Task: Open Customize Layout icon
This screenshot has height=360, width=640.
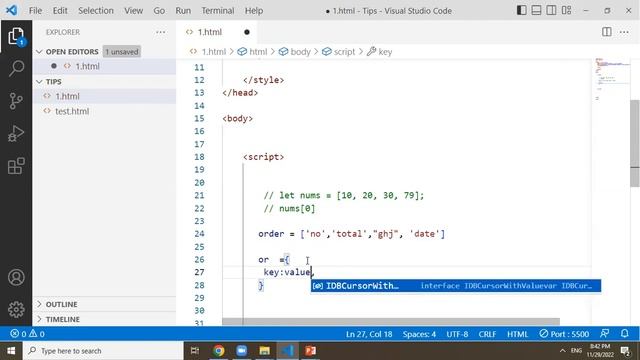Action: [566, 11]
